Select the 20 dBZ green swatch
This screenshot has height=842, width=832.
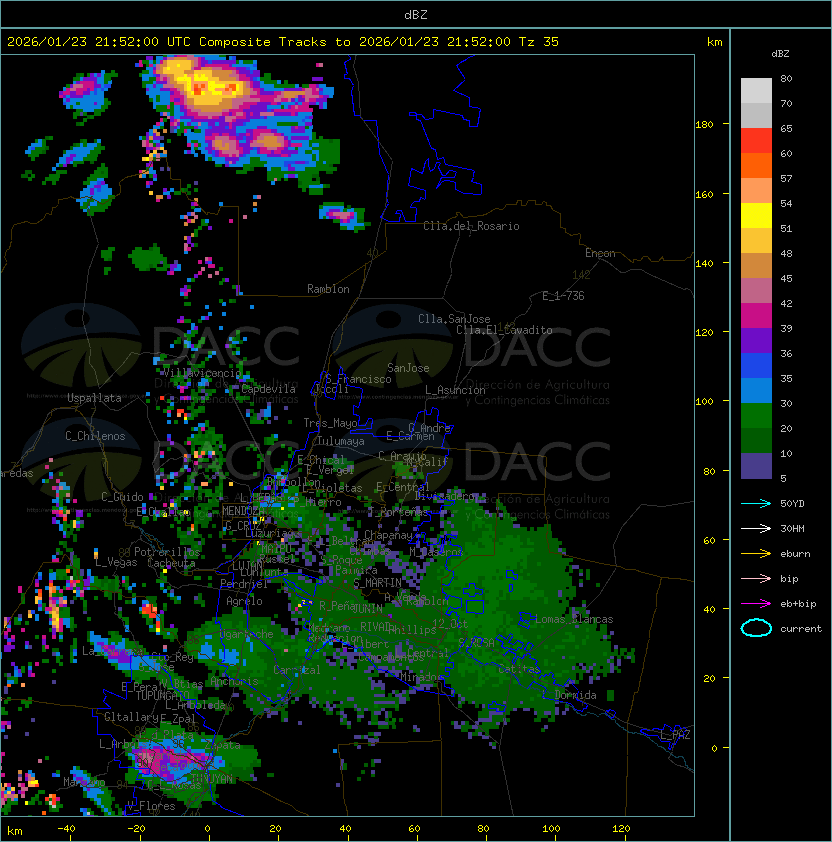pyautogui.click(x=756, y=440)
